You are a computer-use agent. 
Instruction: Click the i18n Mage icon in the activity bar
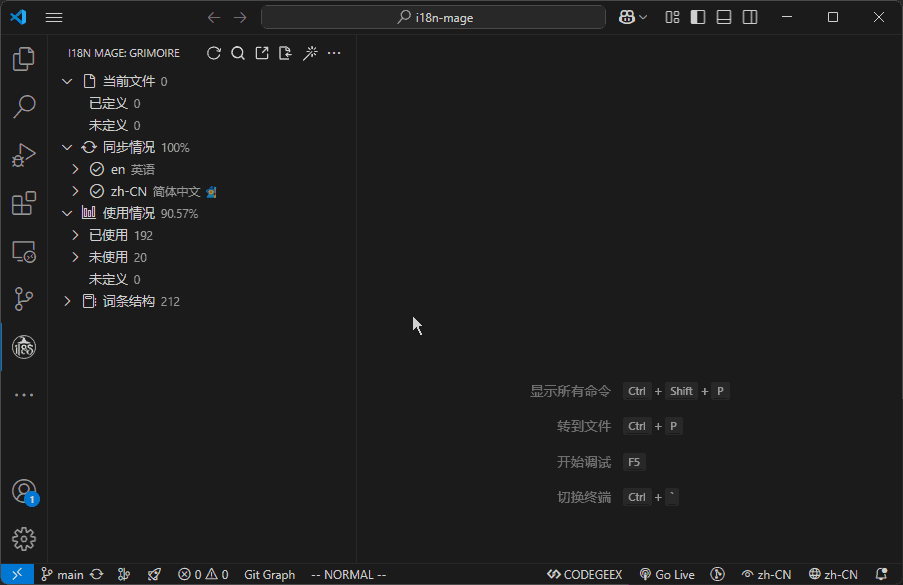(x=24, y=347)
